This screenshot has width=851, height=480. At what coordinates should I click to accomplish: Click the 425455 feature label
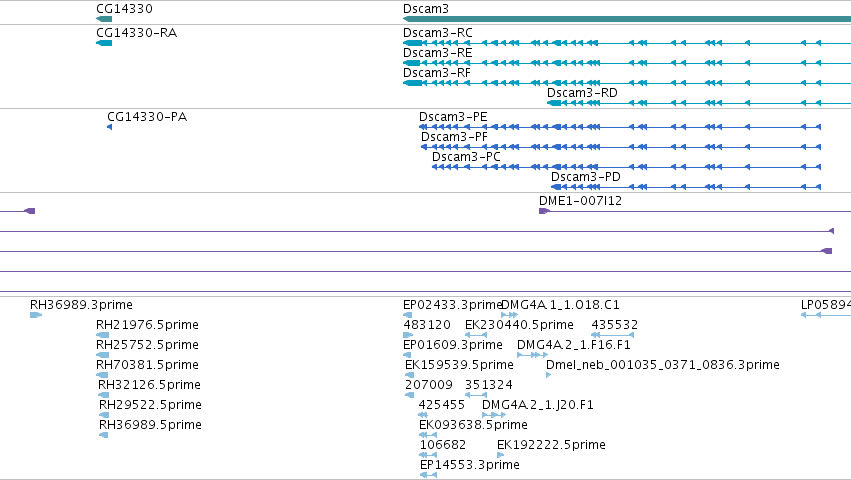442,405
